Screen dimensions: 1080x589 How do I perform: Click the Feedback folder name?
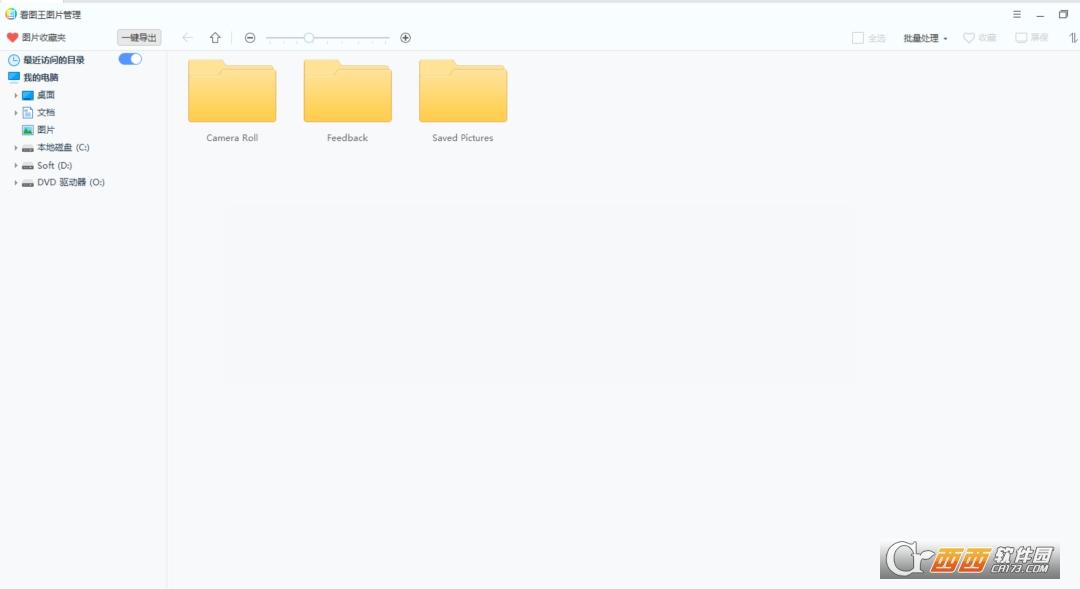pos(347,138)
